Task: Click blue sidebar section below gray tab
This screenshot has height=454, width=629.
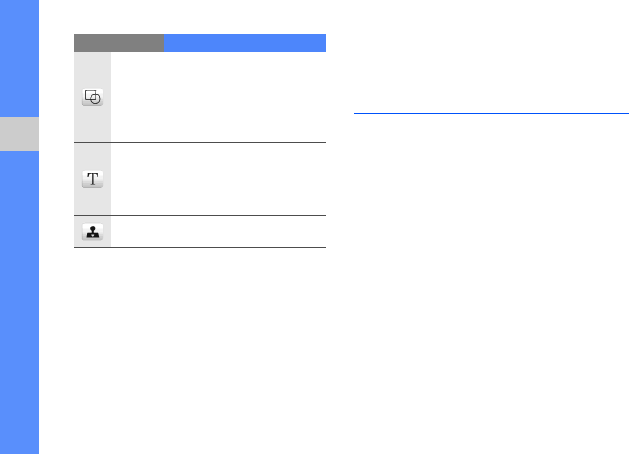Action: click(19, 300)
